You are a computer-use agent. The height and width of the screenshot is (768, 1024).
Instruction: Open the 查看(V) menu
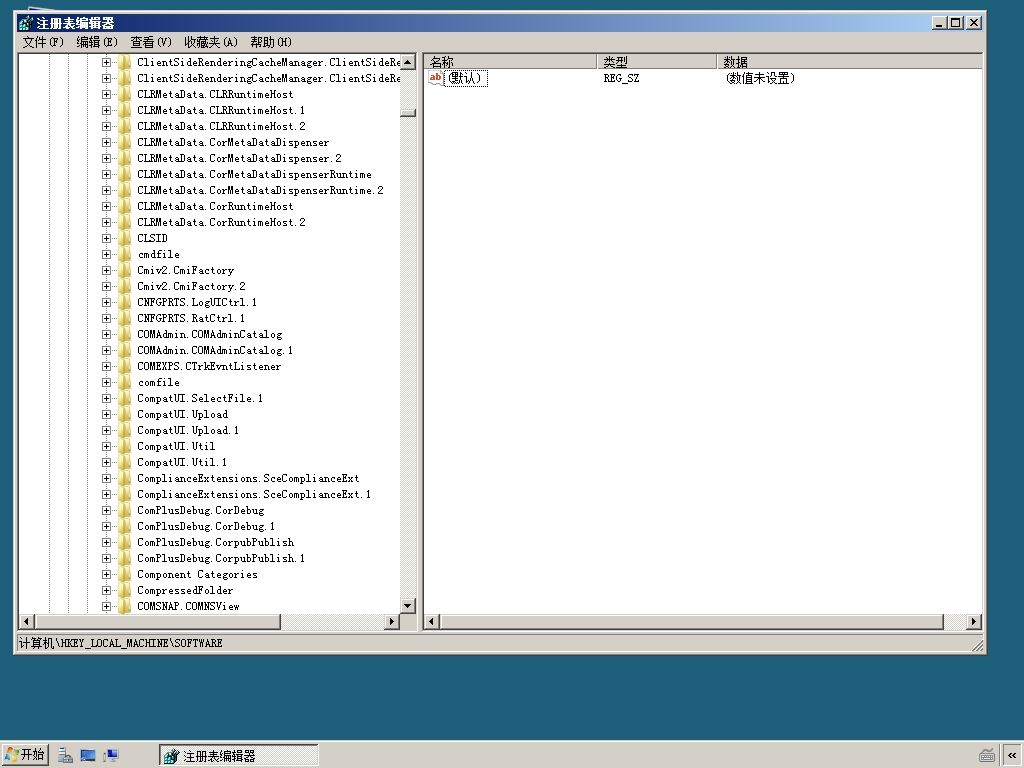(x=151, y=42)
